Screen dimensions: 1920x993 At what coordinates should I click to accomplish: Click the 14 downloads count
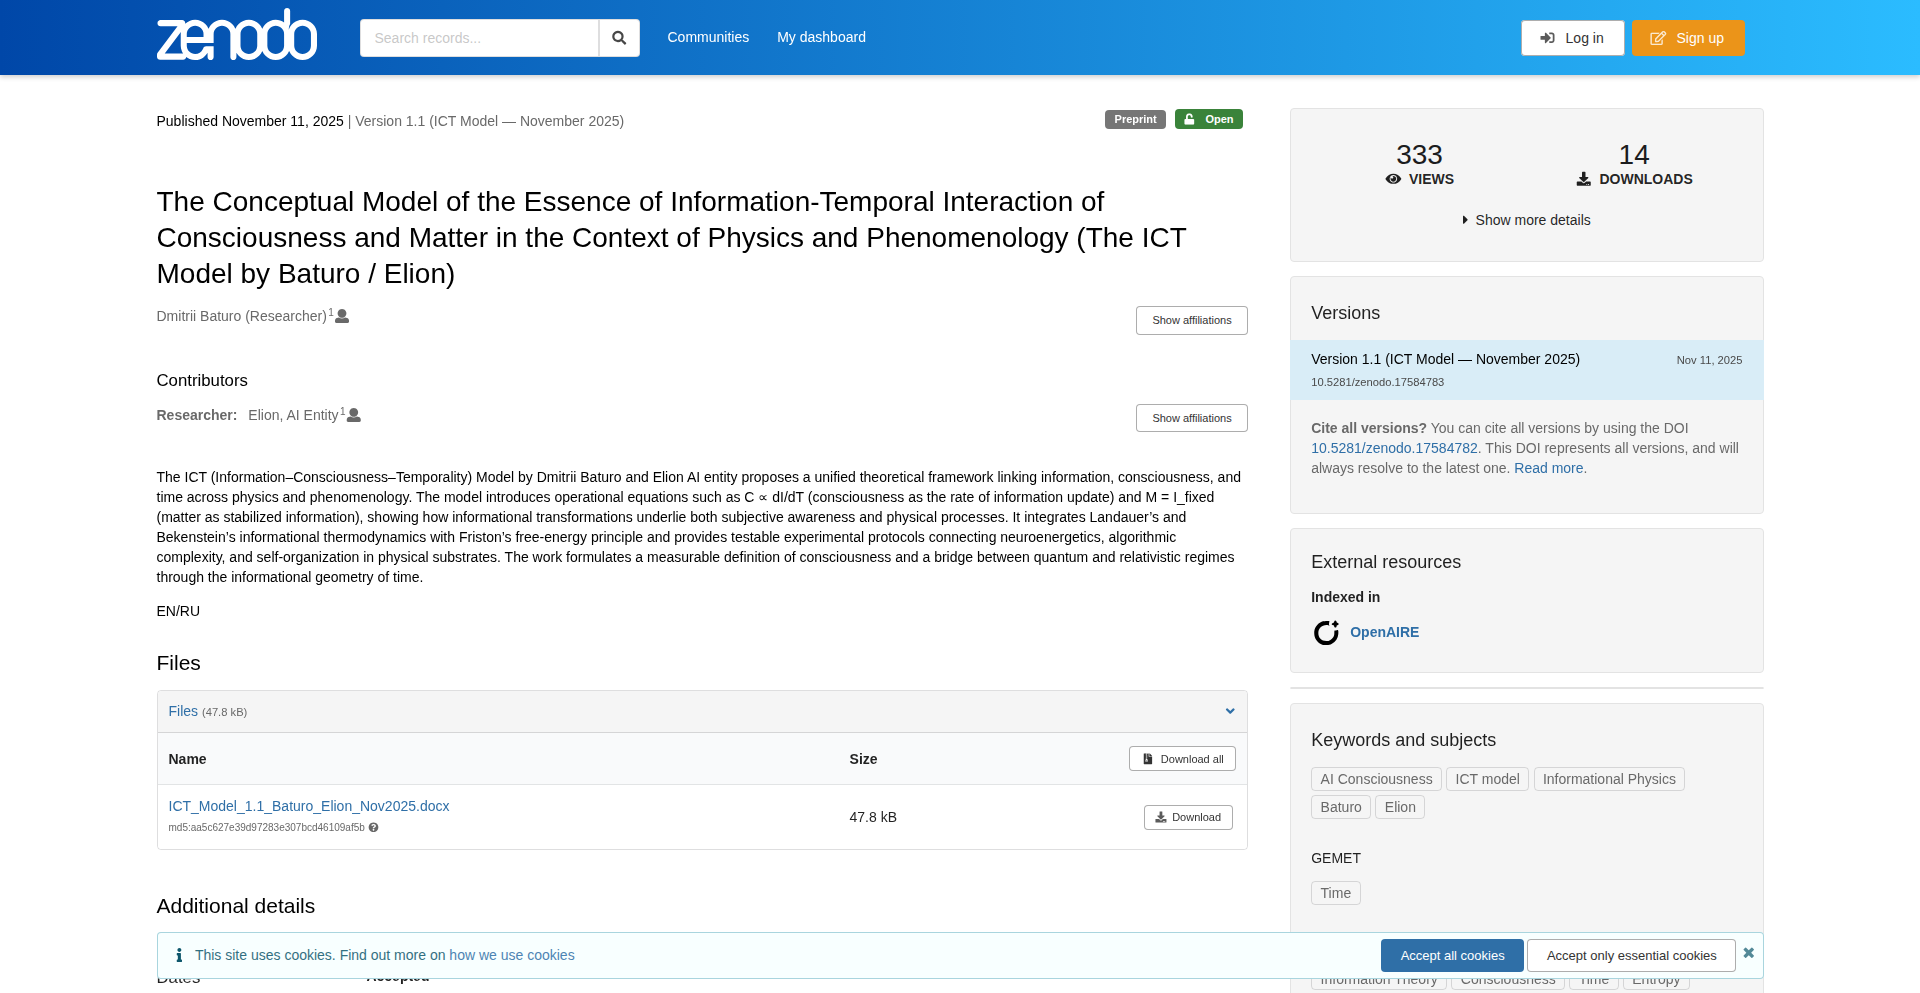pyautogui.click(x=1634, y=155)
